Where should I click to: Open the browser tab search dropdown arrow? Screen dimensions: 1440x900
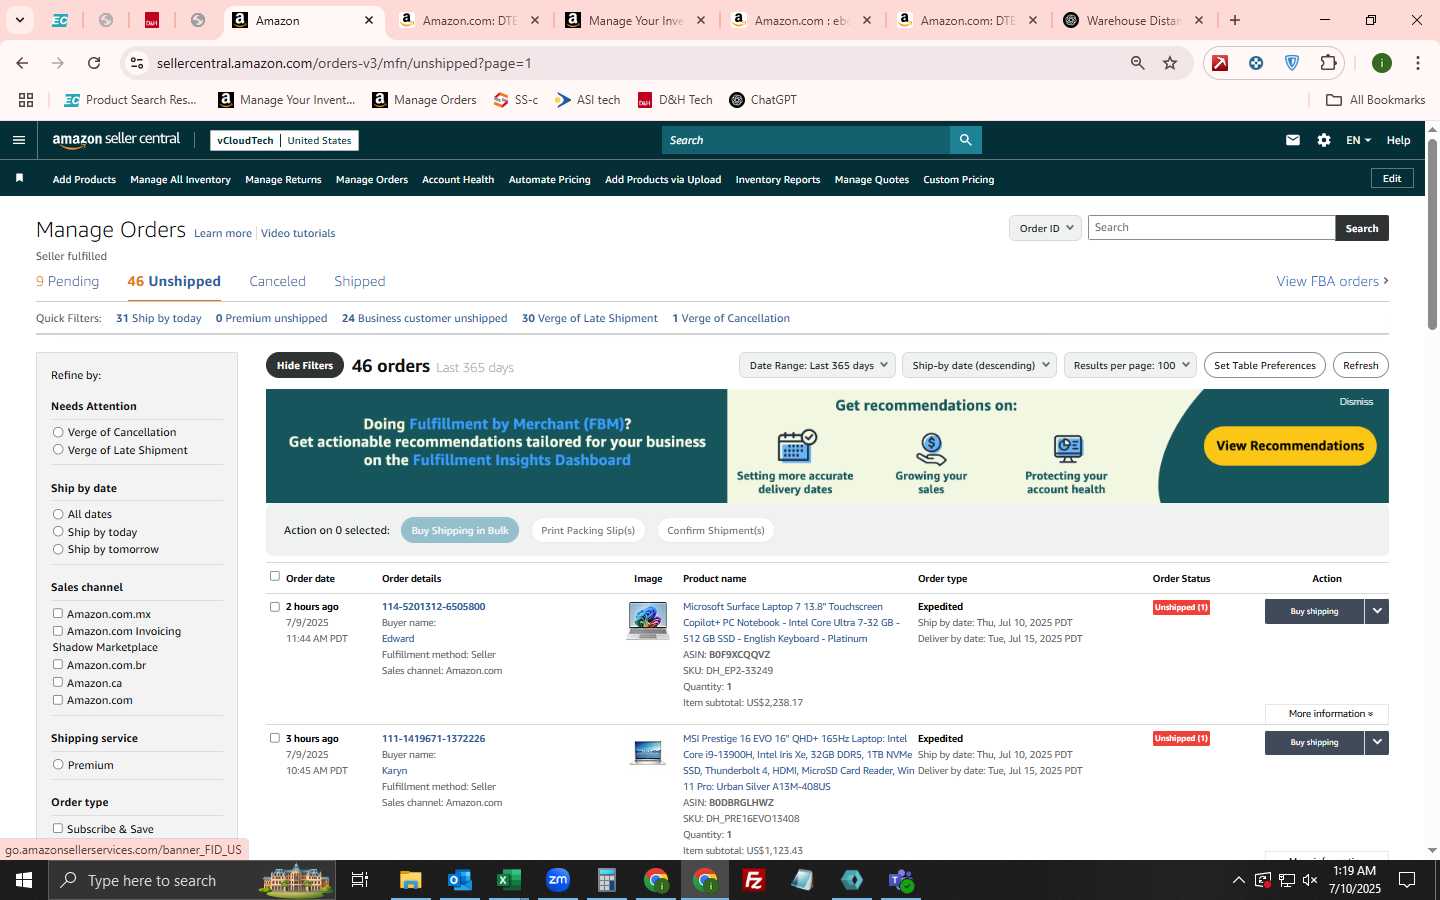tap(19, 20)
